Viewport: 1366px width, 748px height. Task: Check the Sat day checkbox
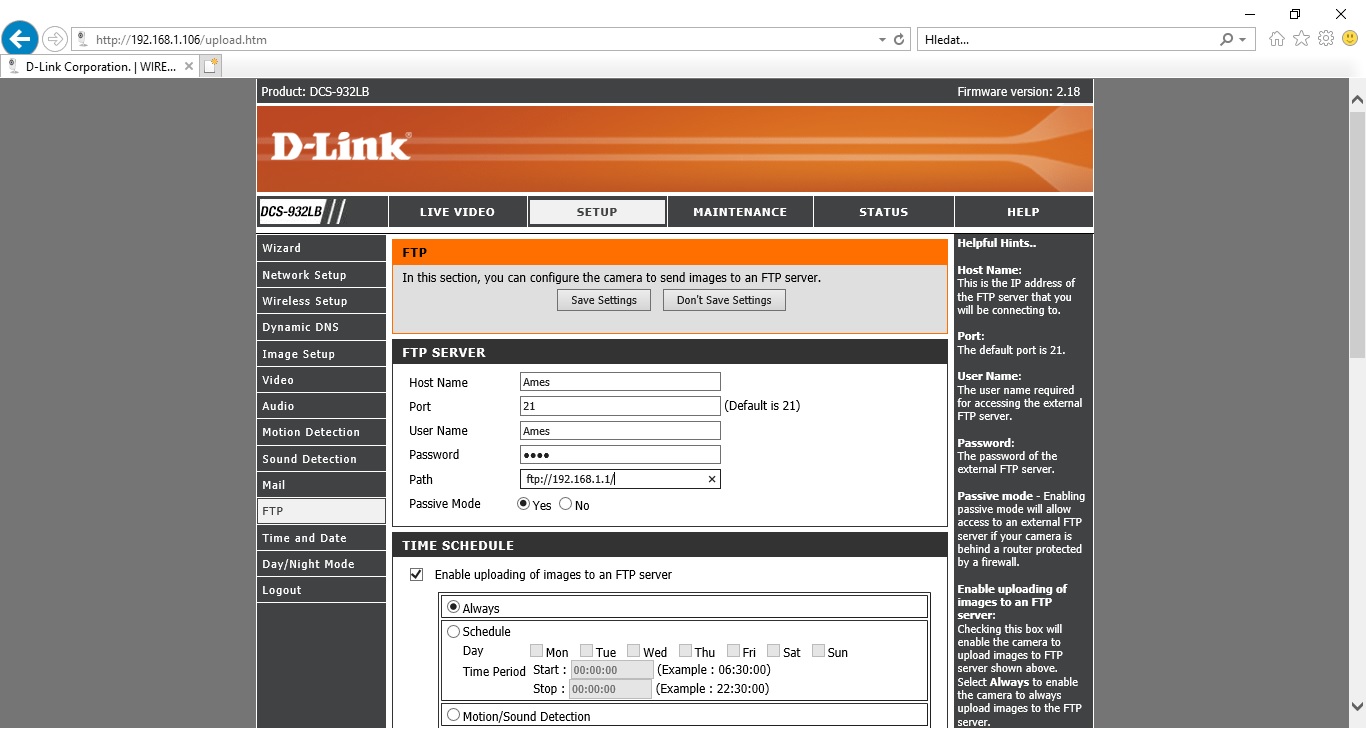point(775,651)
